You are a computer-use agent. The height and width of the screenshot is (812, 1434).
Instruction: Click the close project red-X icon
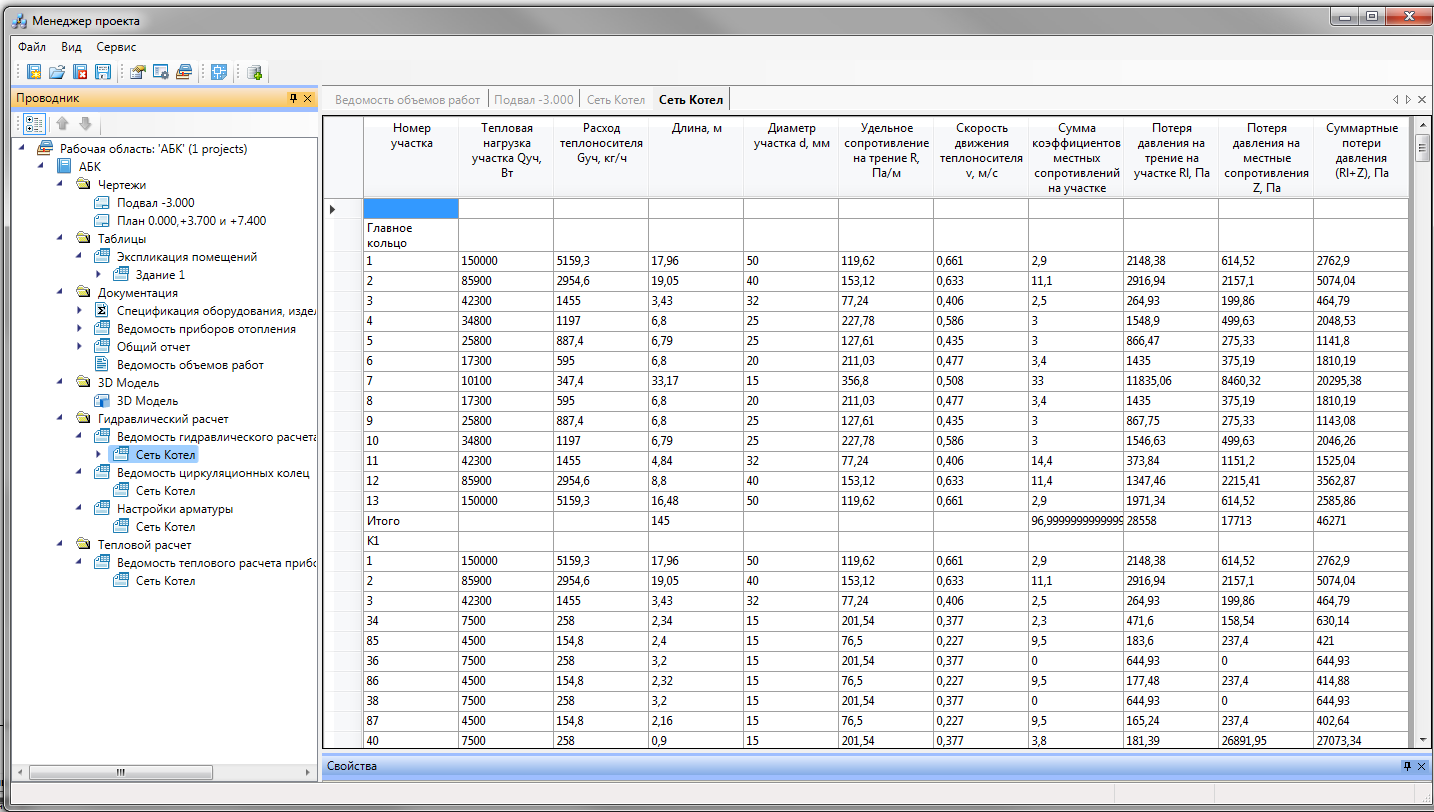click(x=80, y=72)
